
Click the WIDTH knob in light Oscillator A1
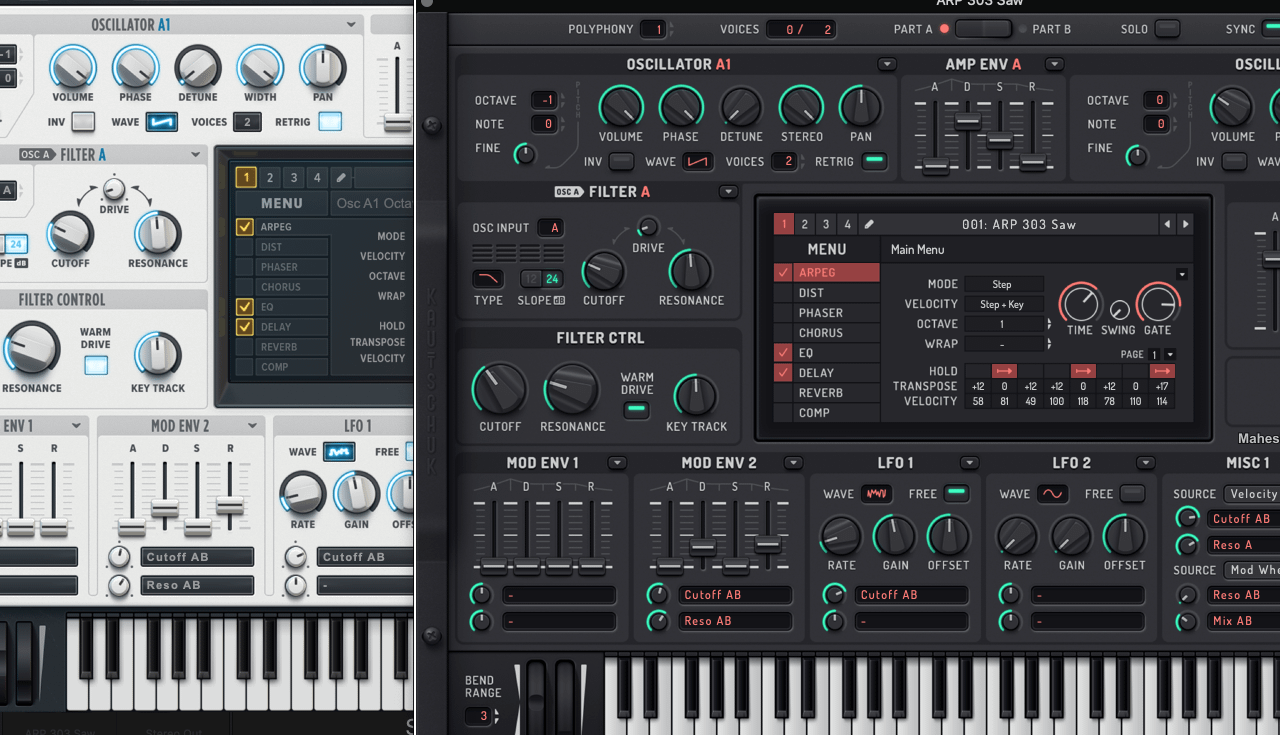260,67
